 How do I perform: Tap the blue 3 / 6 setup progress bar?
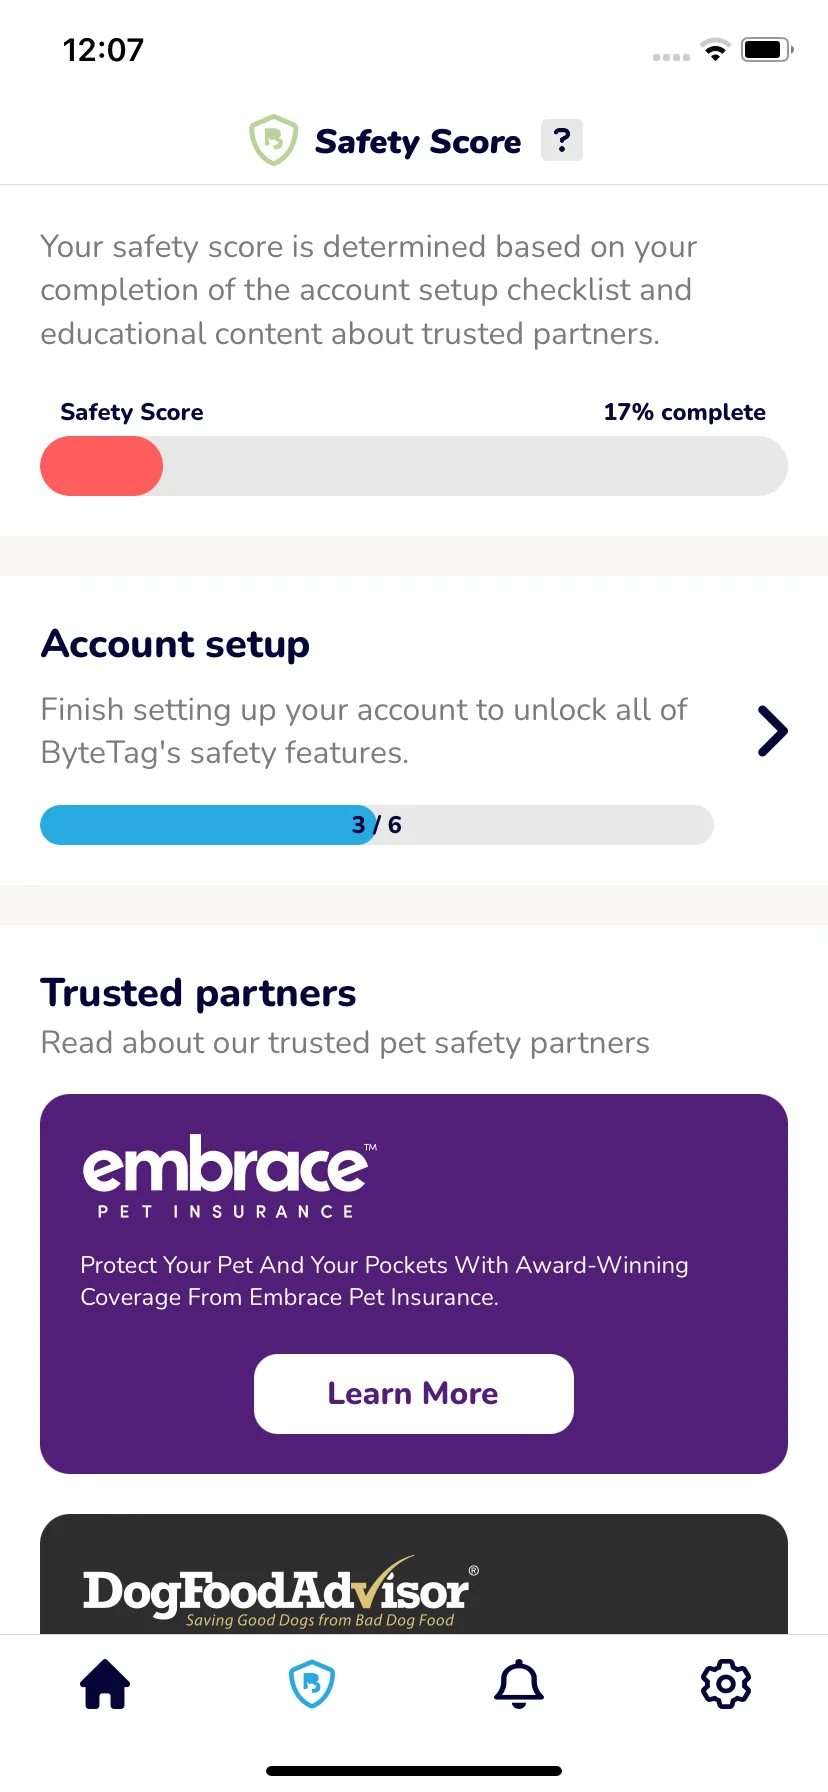coord(377,825)
